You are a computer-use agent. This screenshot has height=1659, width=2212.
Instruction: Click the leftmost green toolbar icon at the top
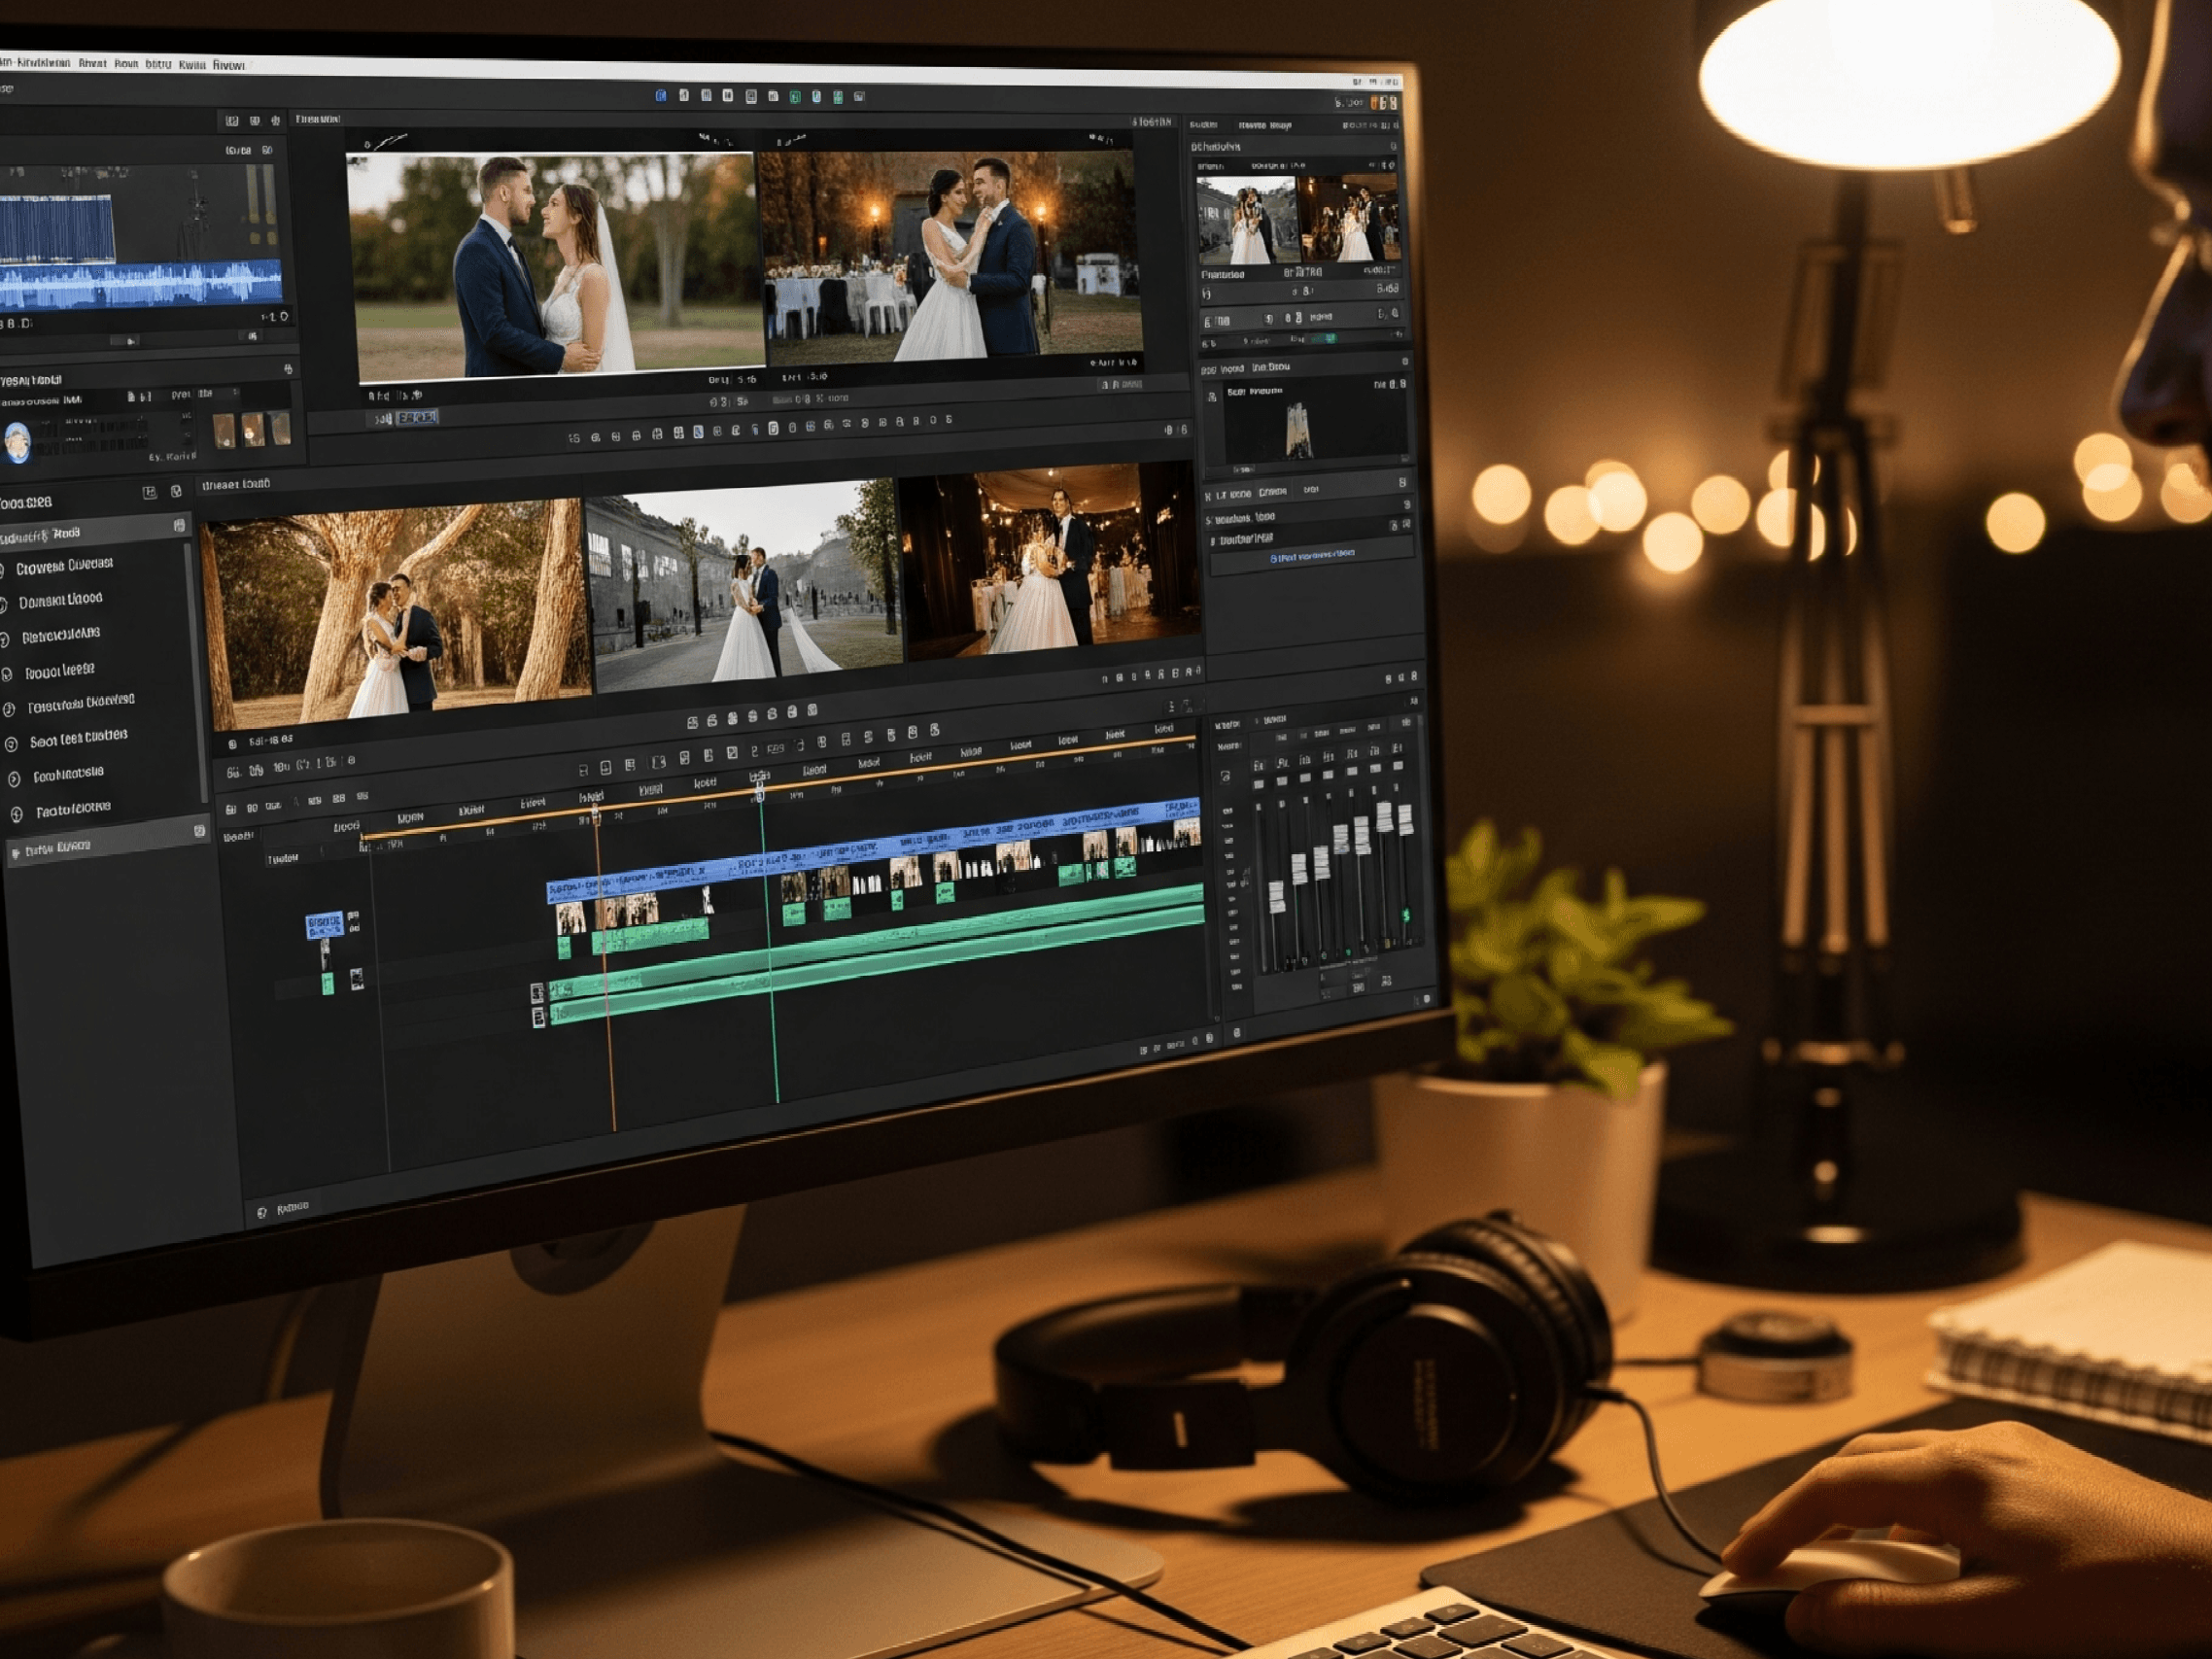click(x=795, y=97)
